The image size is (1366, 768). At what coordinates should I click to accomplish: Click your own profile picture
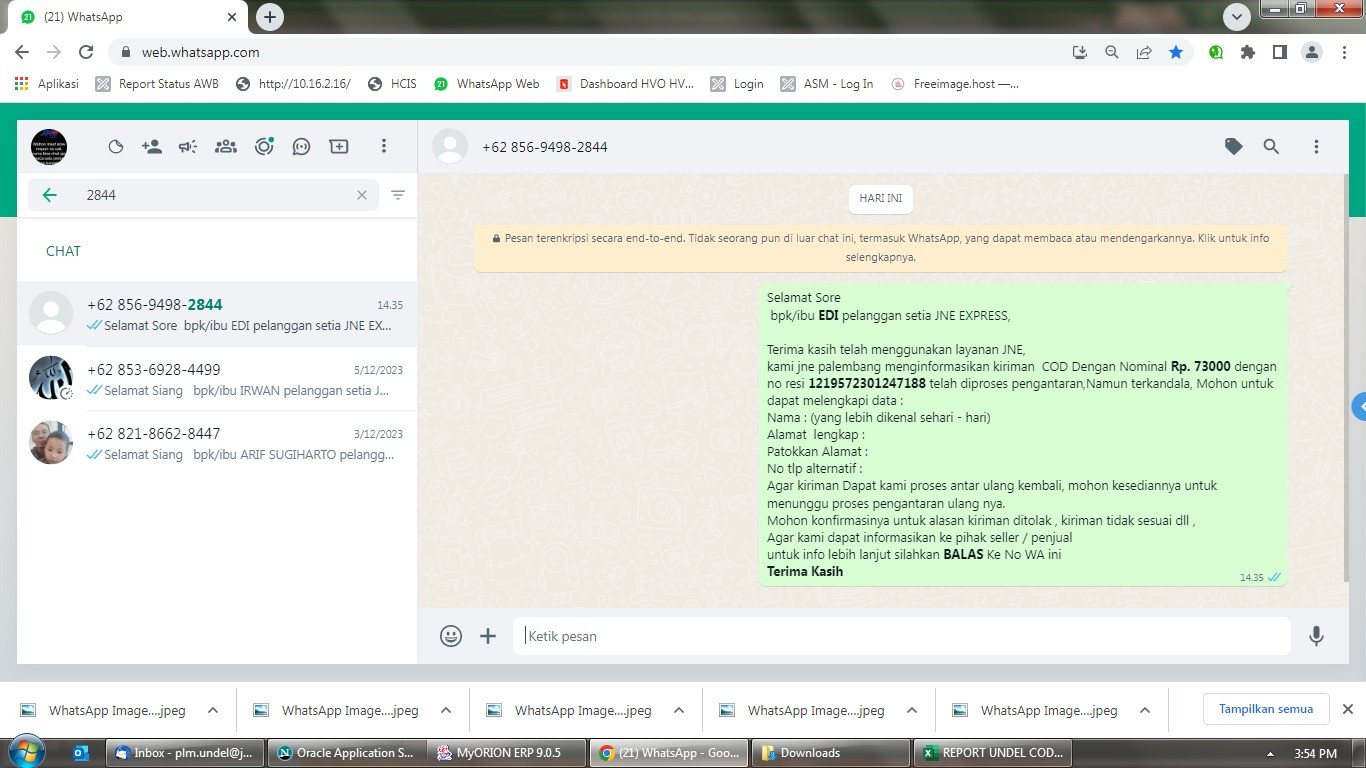click(49, 147)
